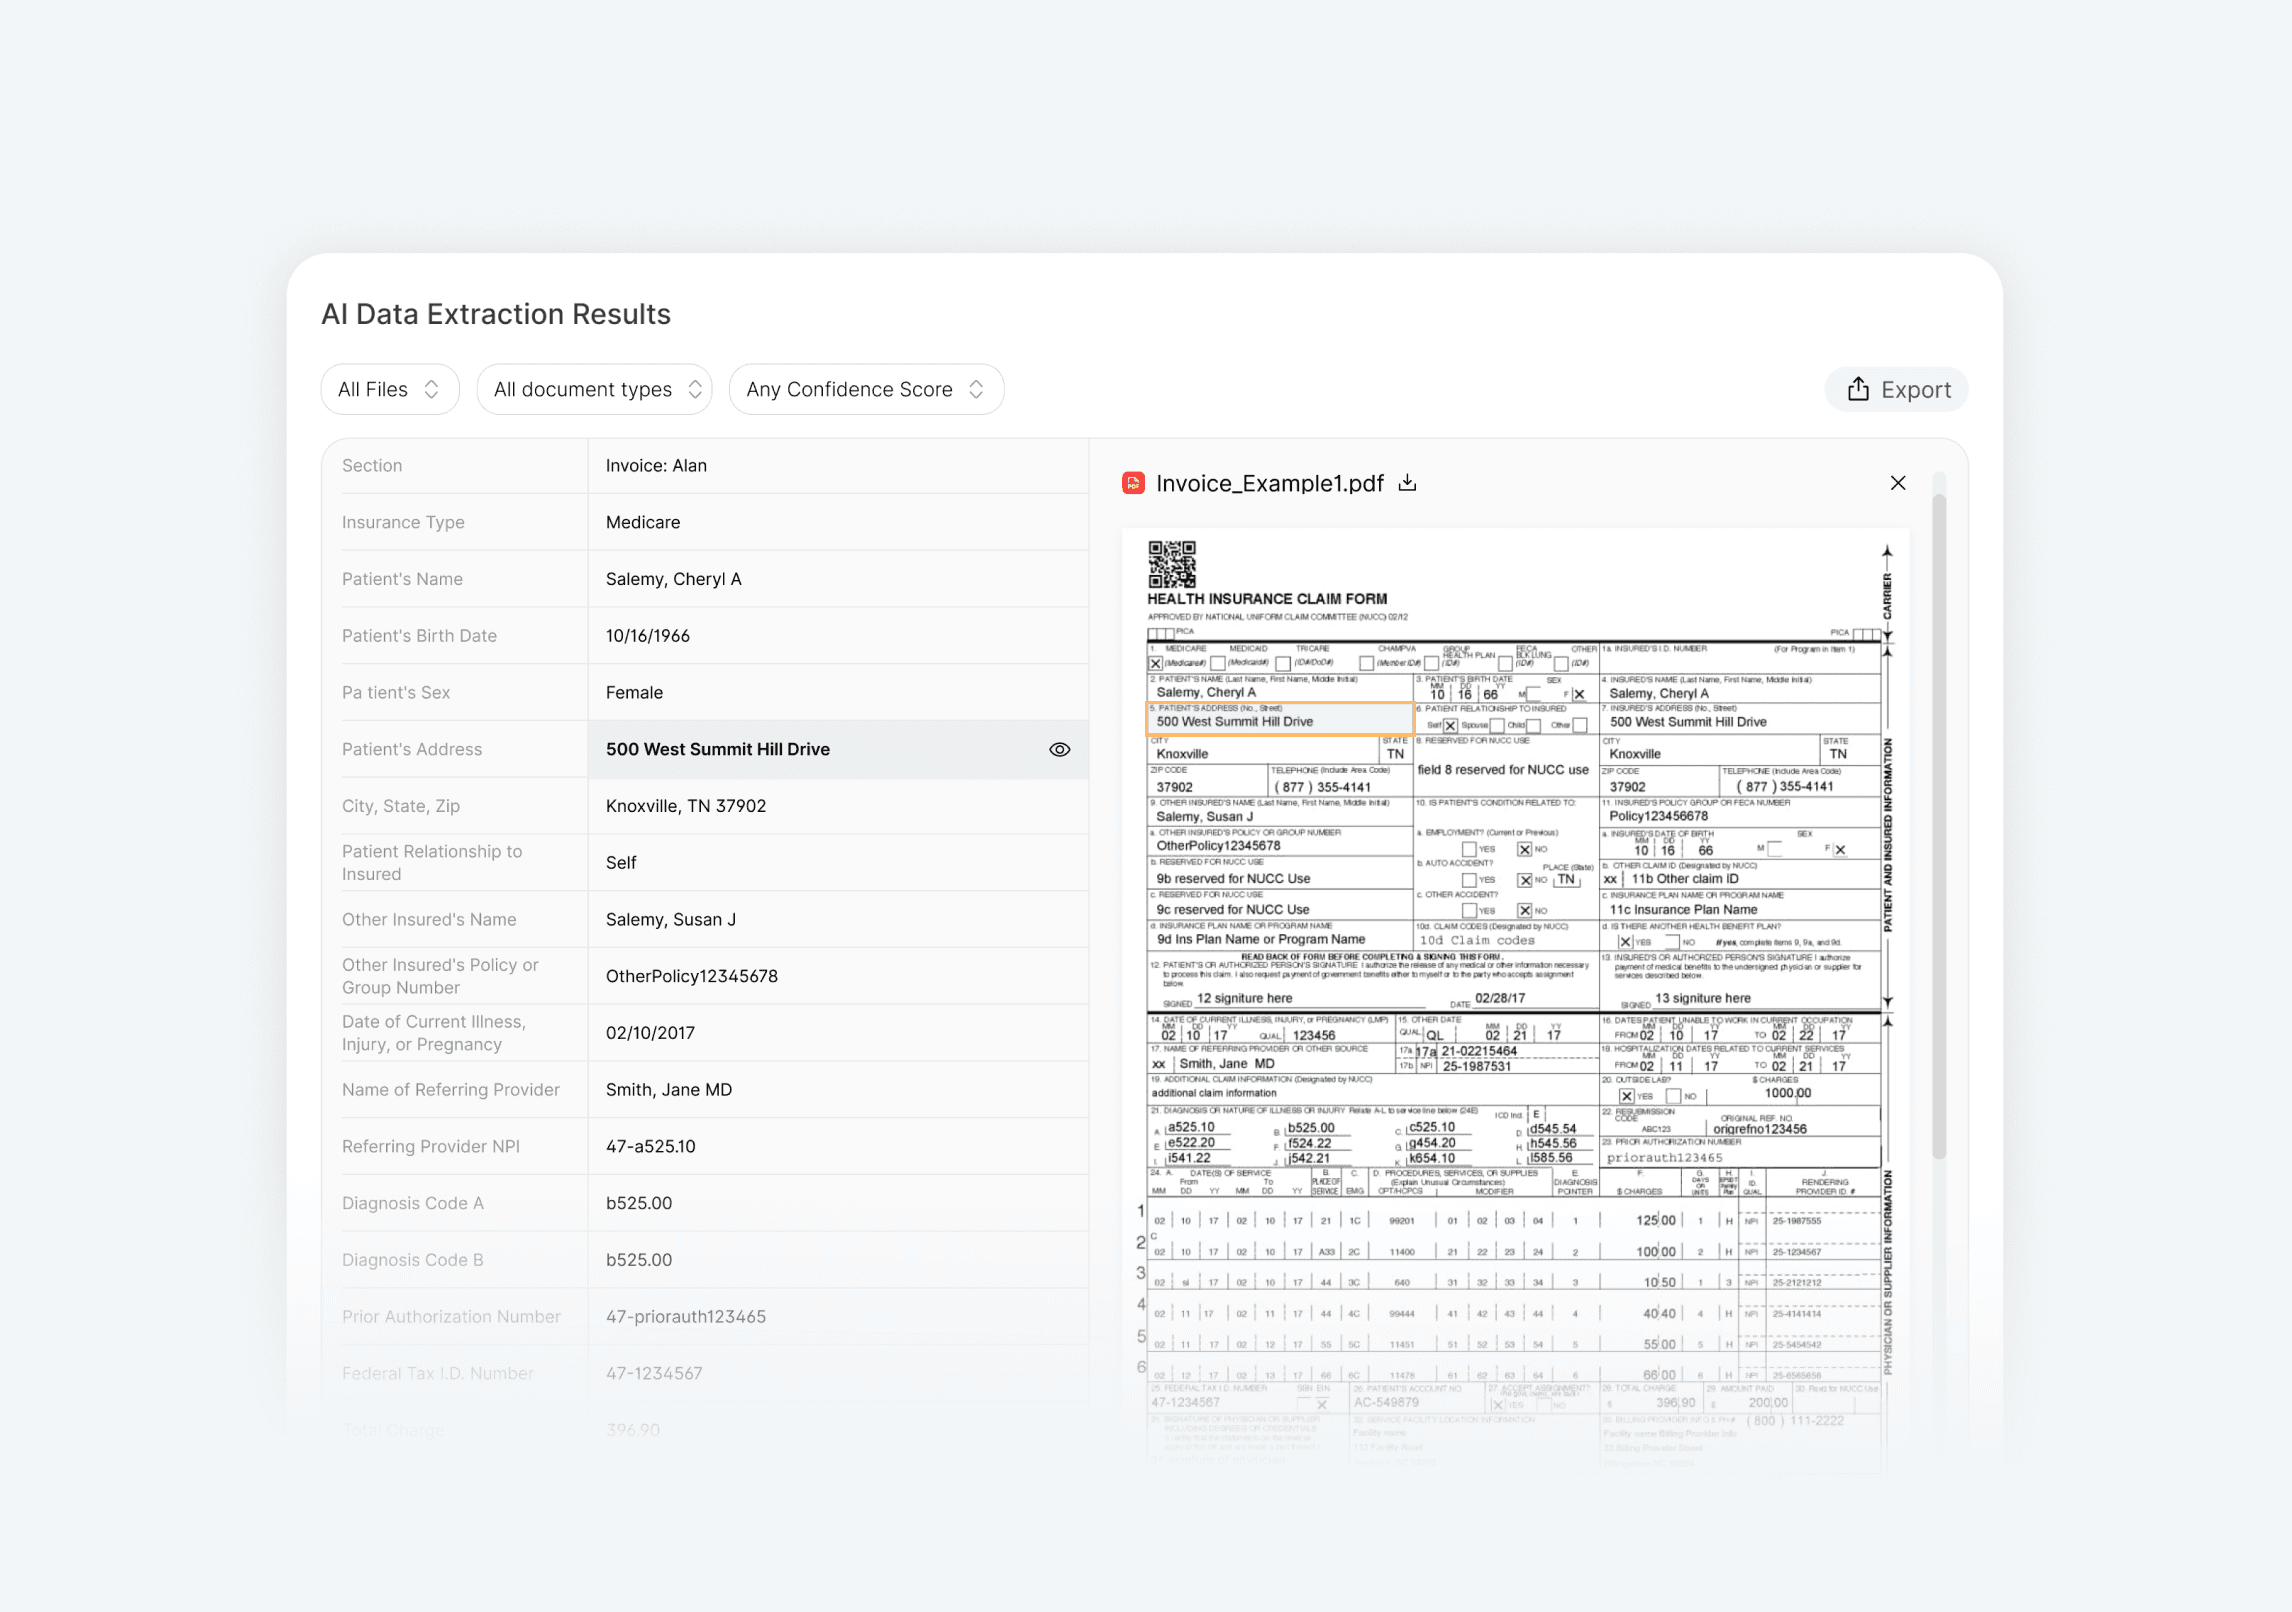Click the Name of Referring Provider value
2292x1612 pixels.
(x=669, y=1089)
